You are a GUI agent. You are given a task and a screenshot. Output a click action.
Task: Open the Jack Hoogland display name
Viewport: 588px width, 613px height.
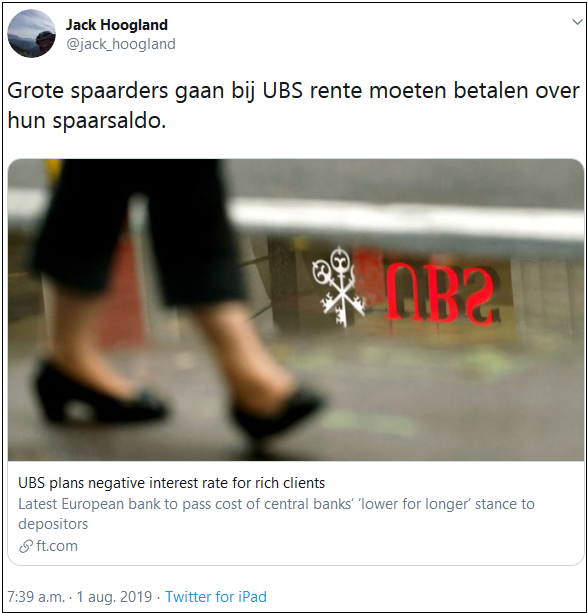(117, 25)
